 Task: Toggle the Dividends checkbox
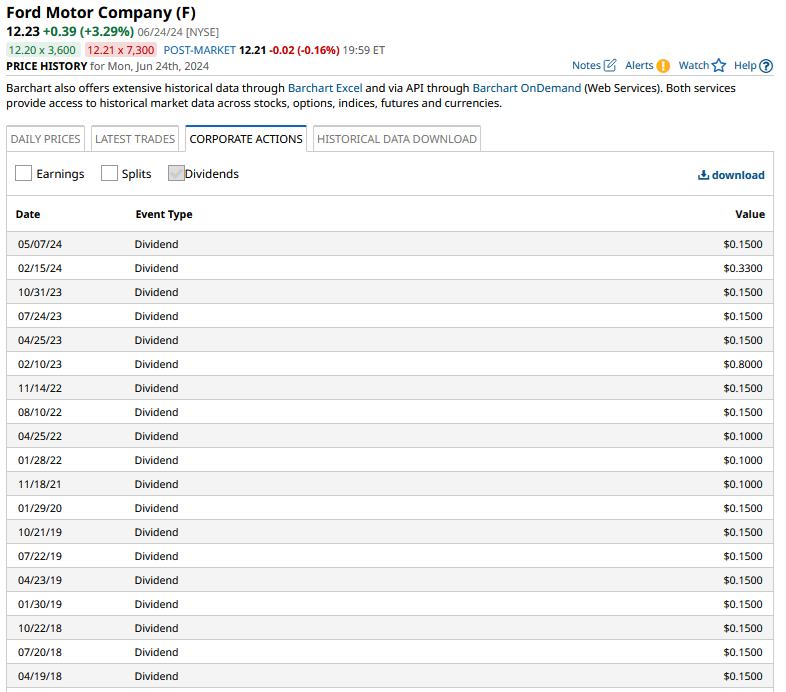(176, 173)
